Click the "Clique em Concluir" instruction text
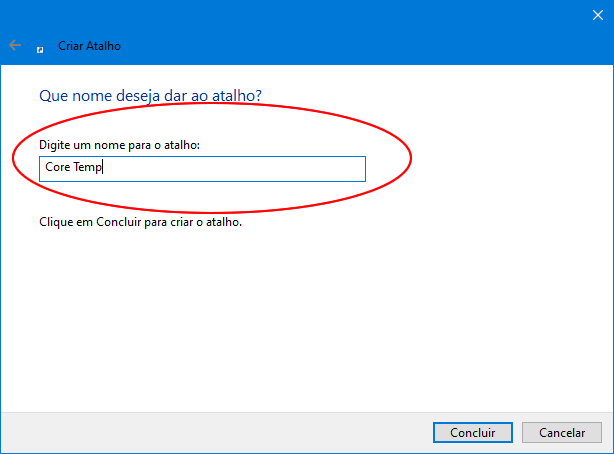Viewport: 614px width, 454px height. [x=140, y=222]
